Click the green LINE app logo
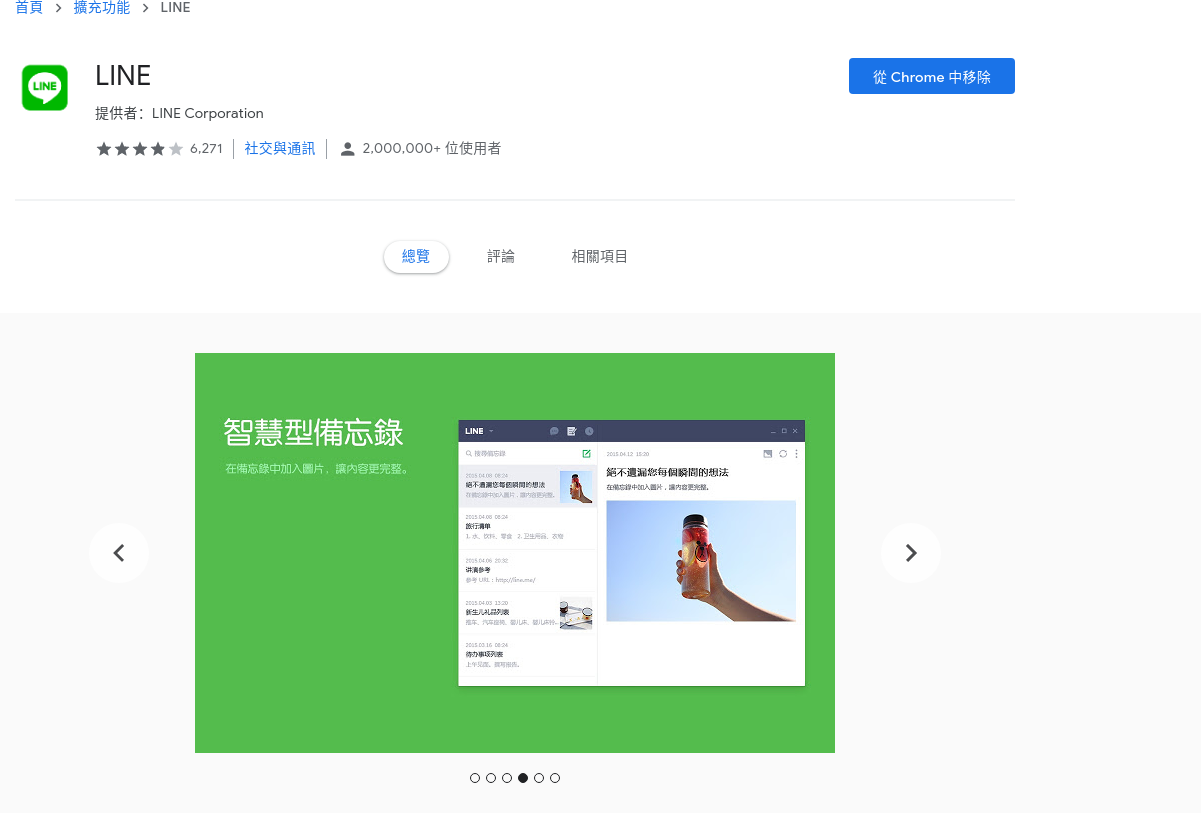Image resolution: width=1201 pixels, height=813 pixels. coord(45,88)
